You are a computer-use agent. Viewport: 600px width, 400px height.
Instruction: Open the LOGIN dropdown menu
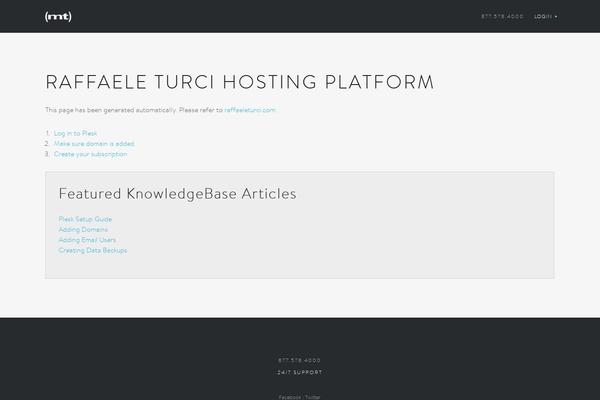(546, 16)
